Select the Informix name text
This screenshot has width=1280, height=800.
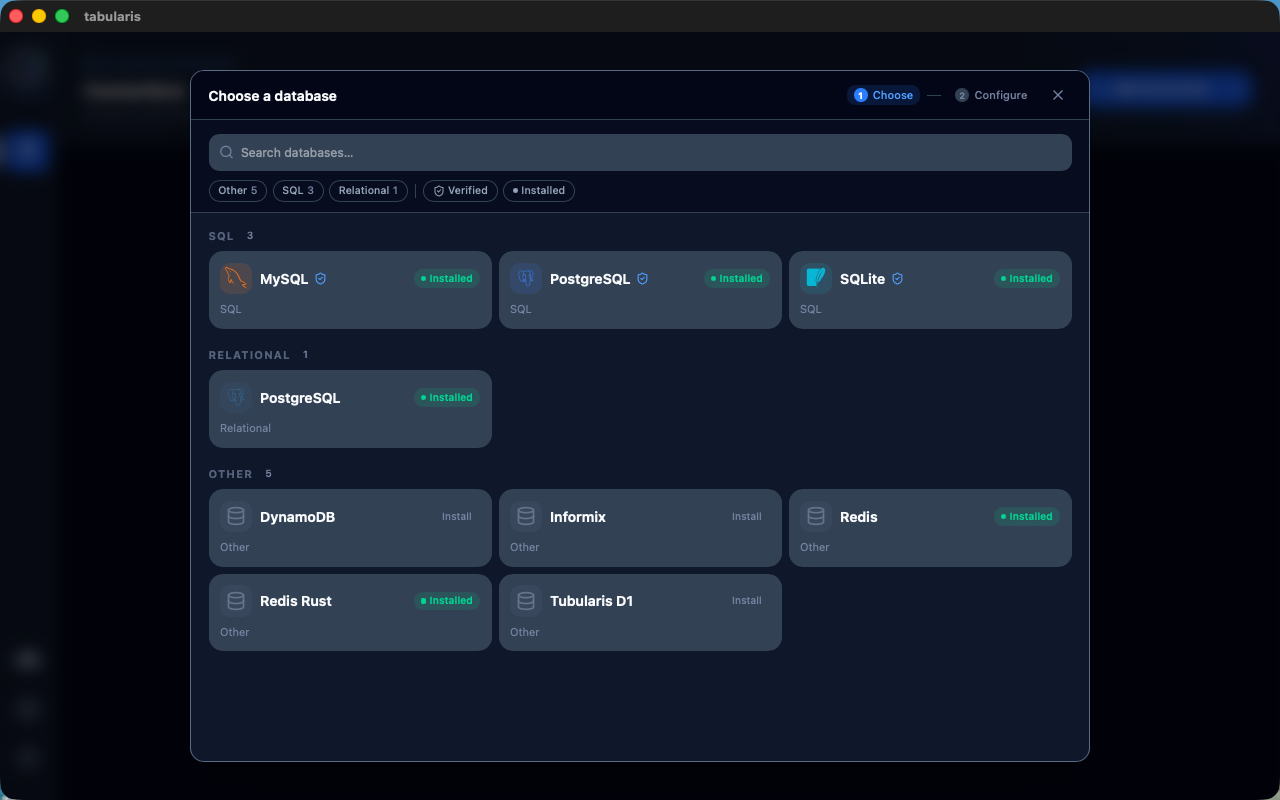578,517
